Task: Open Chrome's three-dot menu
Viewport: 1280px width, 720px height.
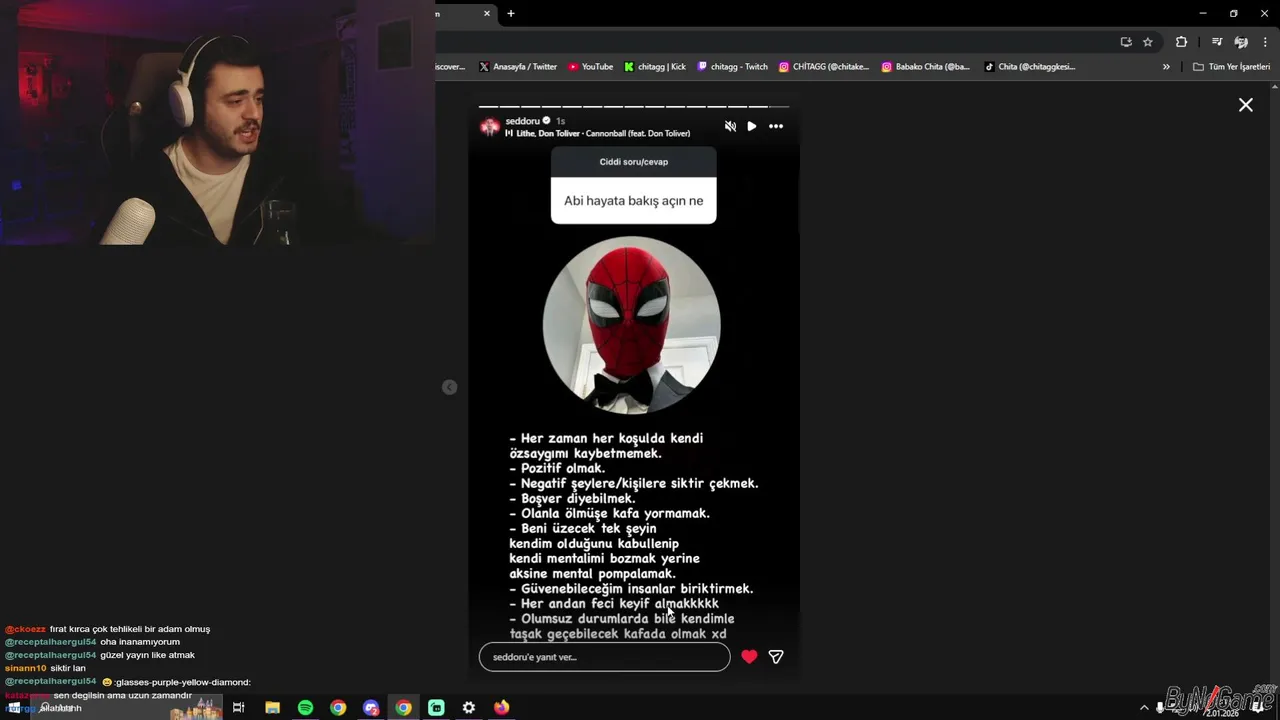Action: [x=1266, y=42]
